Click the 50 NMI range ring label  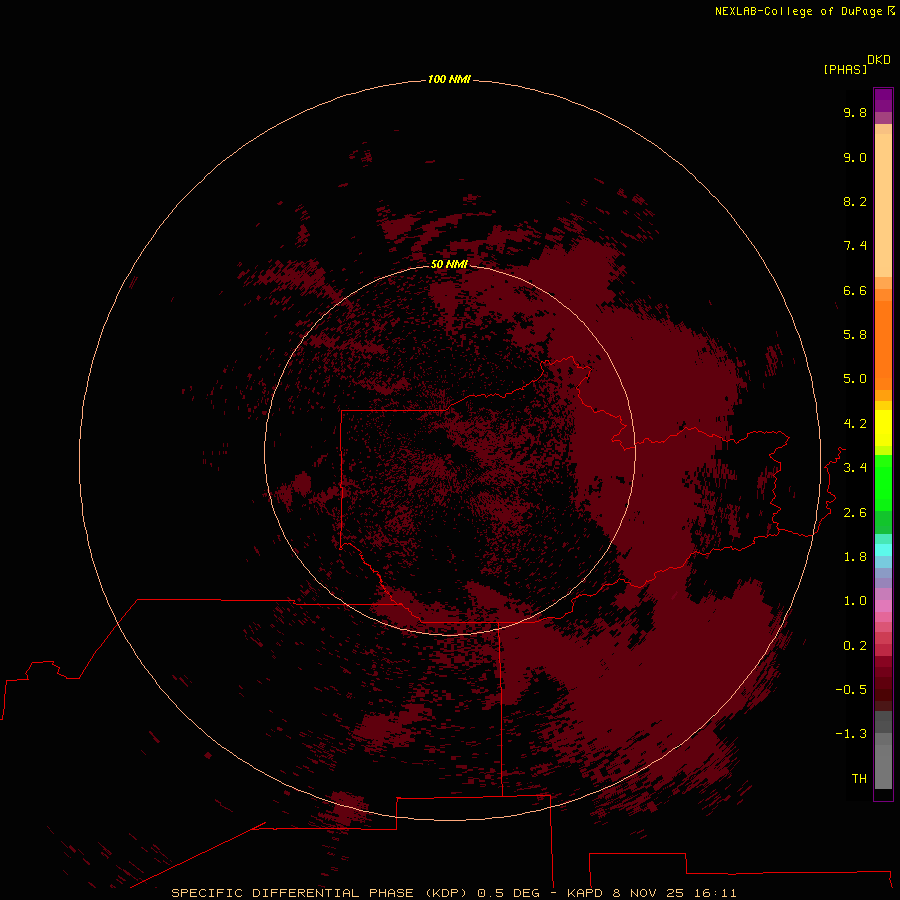(449, 264)
